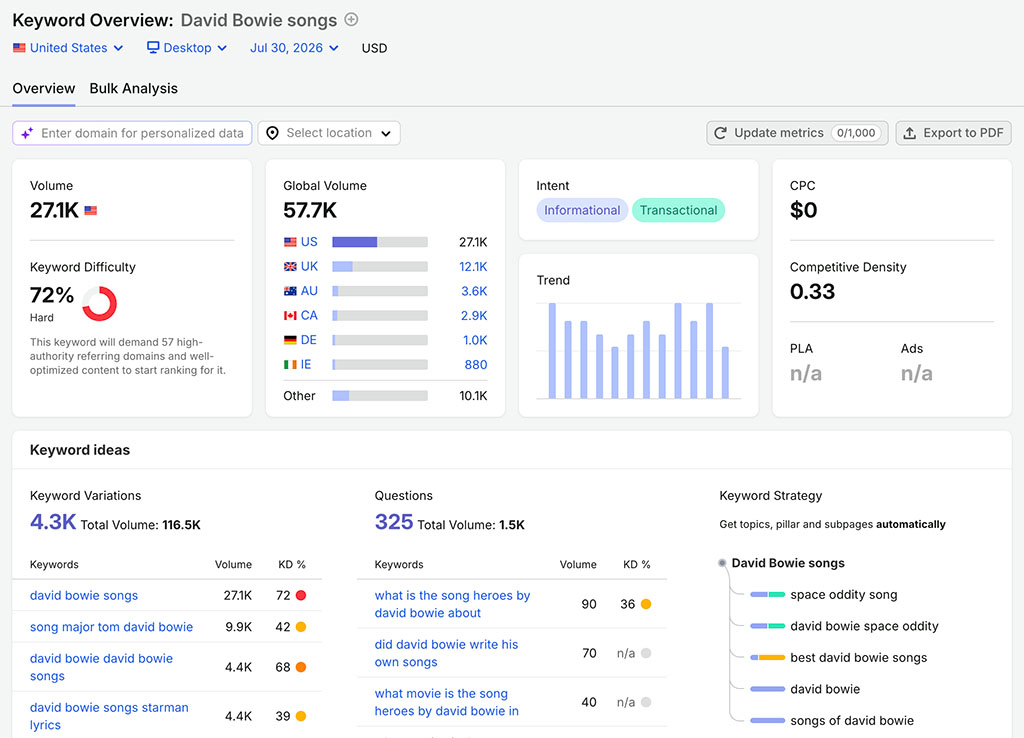Click the Update metrics button

(797, 133)
